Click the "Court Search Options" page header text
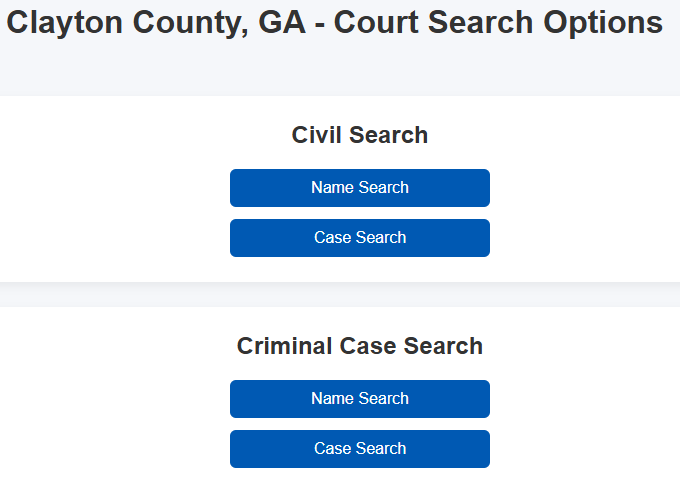The width and height of the screenshot is (680, 484). [498, 23]
